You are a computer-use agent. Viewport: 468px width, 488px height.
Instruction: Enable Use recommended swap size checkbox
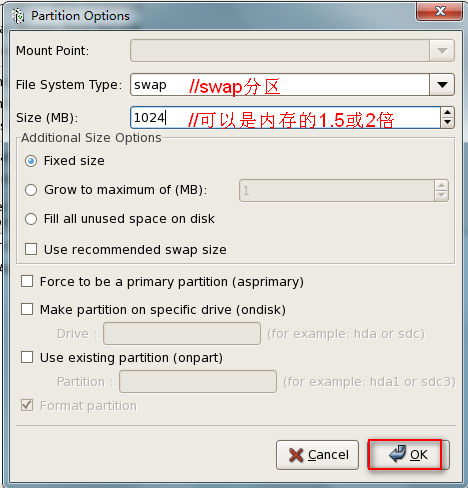31,249
